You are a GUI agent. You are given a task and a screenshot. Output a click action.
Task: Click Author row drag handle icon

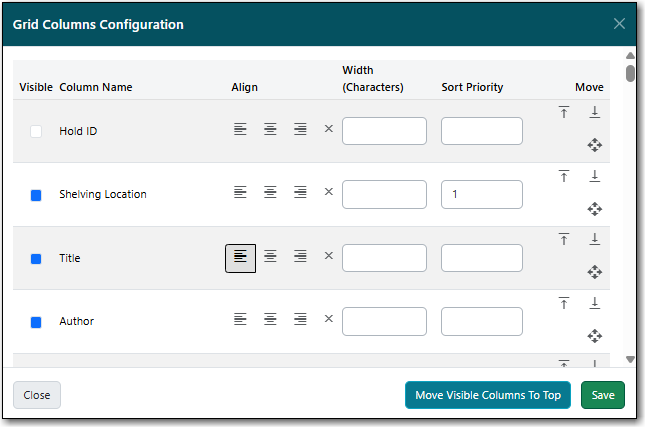594,336
